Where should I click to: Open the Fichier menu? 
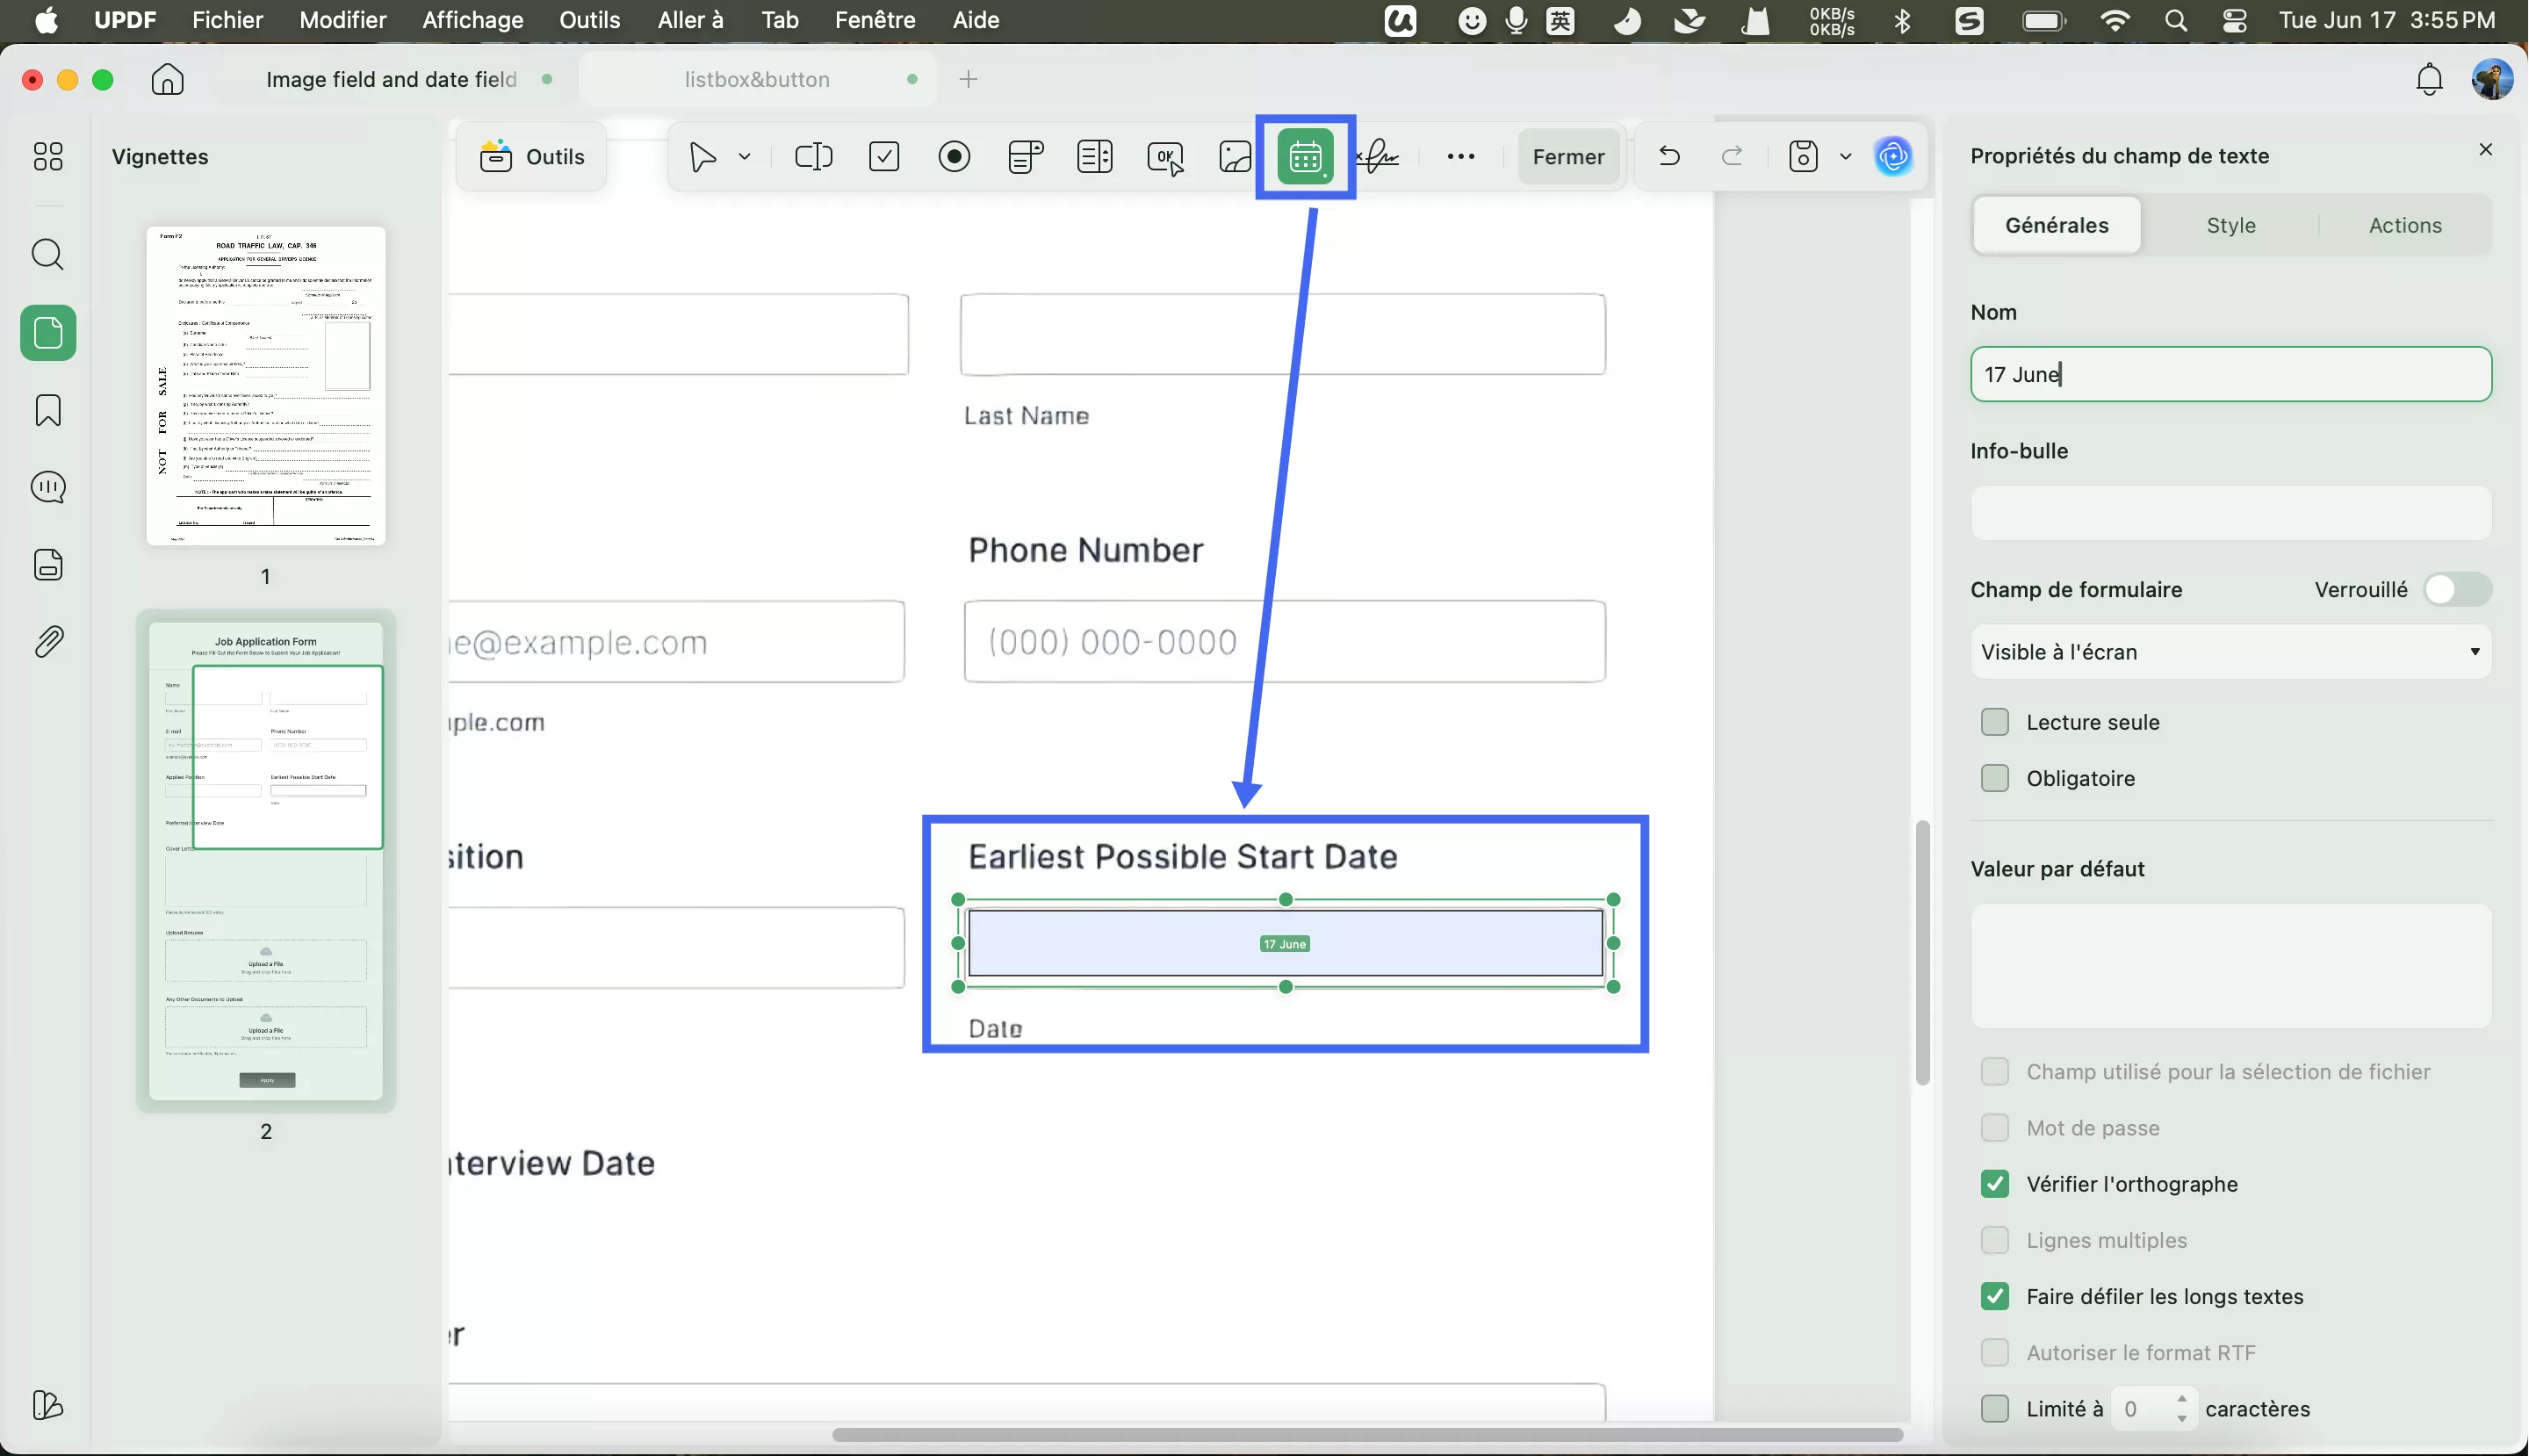[228, 20]
